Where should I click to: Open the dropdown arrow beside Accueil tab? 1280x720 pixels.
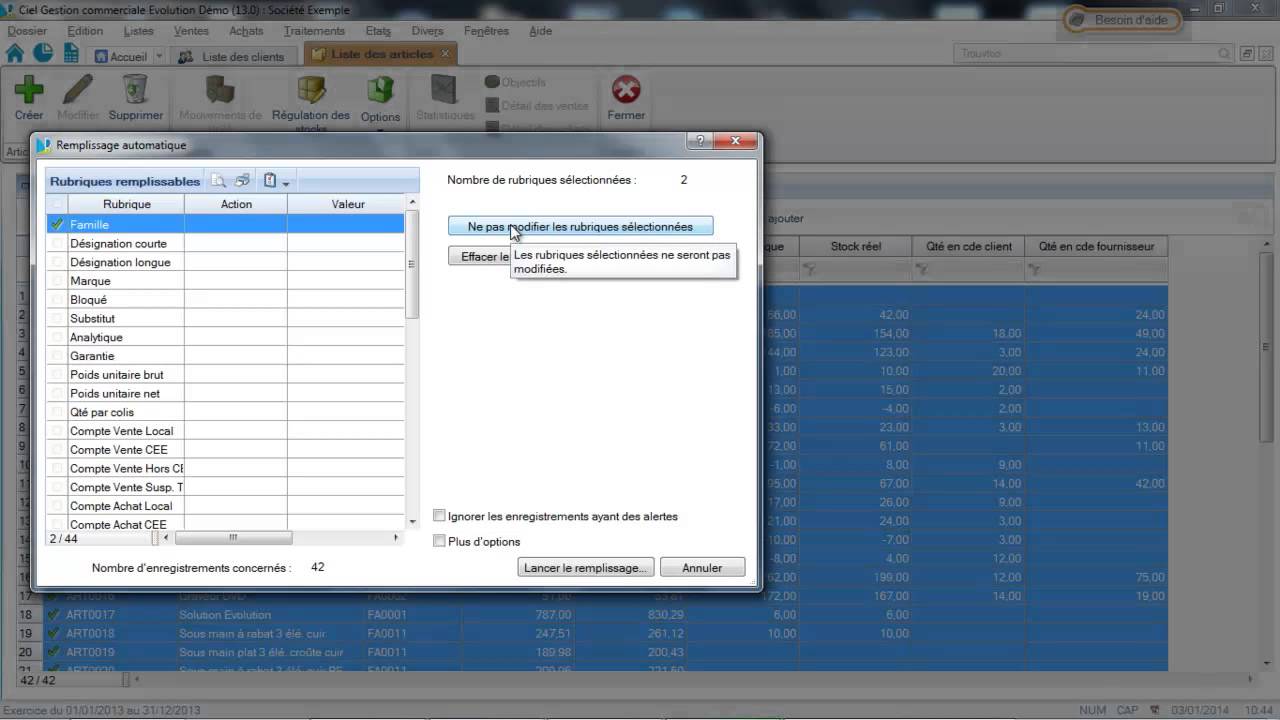tap(160, 57)
